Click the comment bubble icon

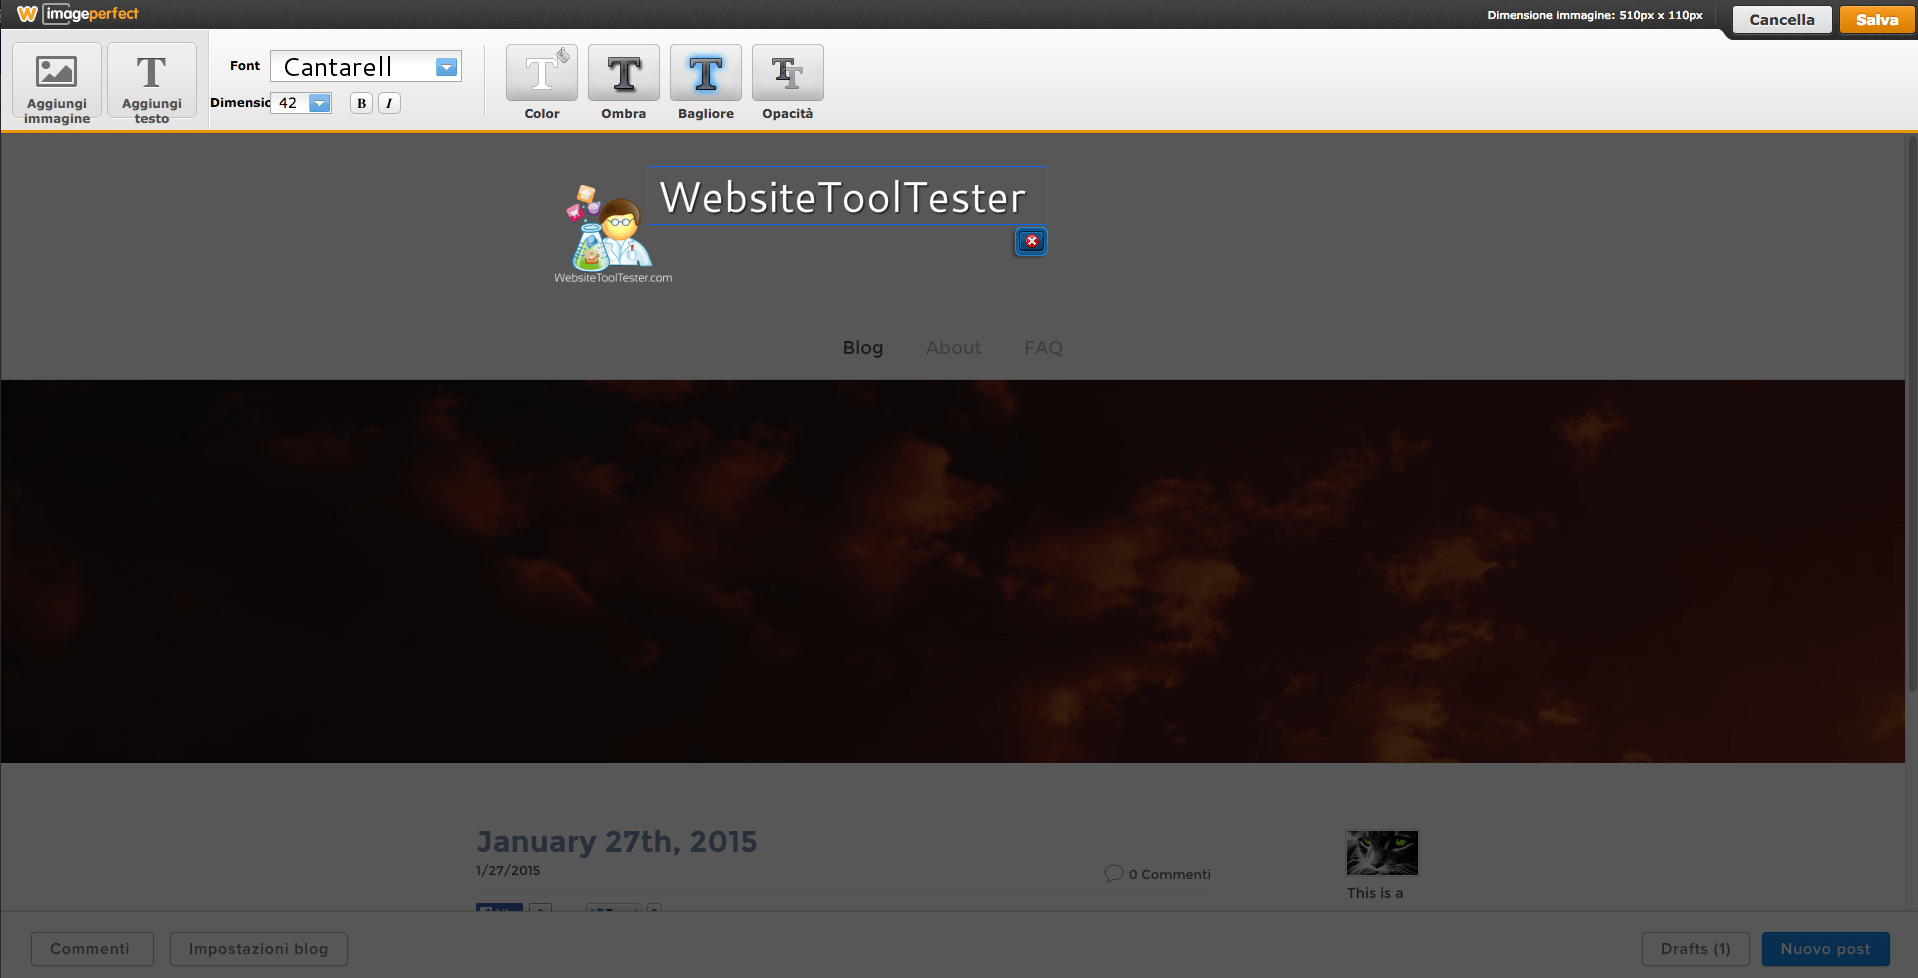[x=1113, y=873]
